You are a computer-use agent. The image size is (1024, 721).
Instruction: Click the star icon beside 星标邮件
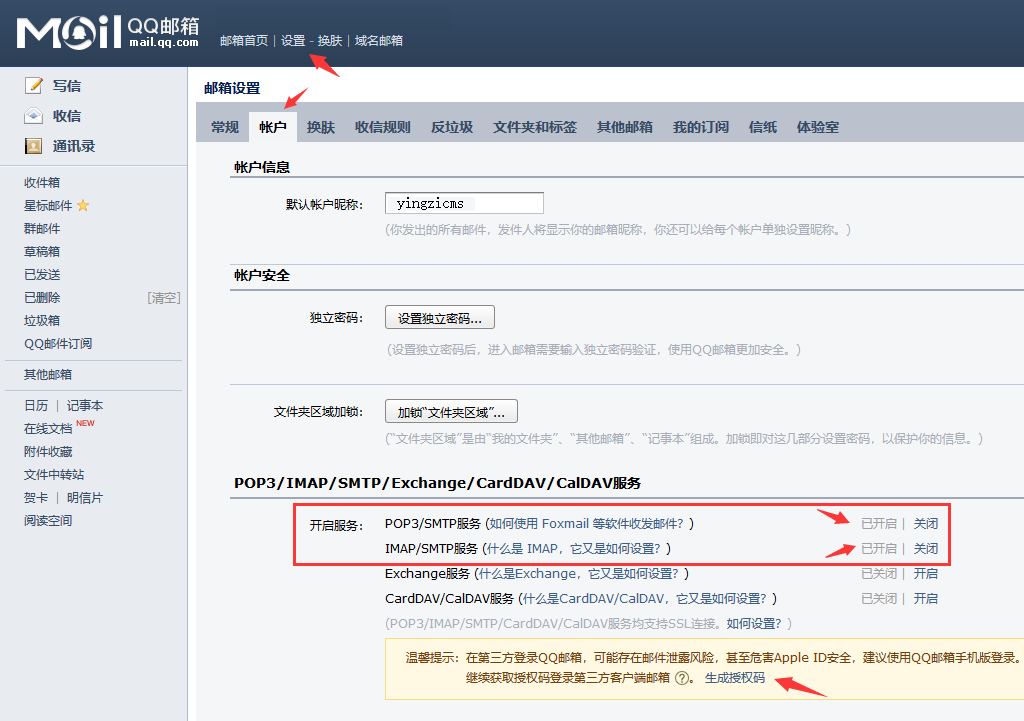coord(83,206)
